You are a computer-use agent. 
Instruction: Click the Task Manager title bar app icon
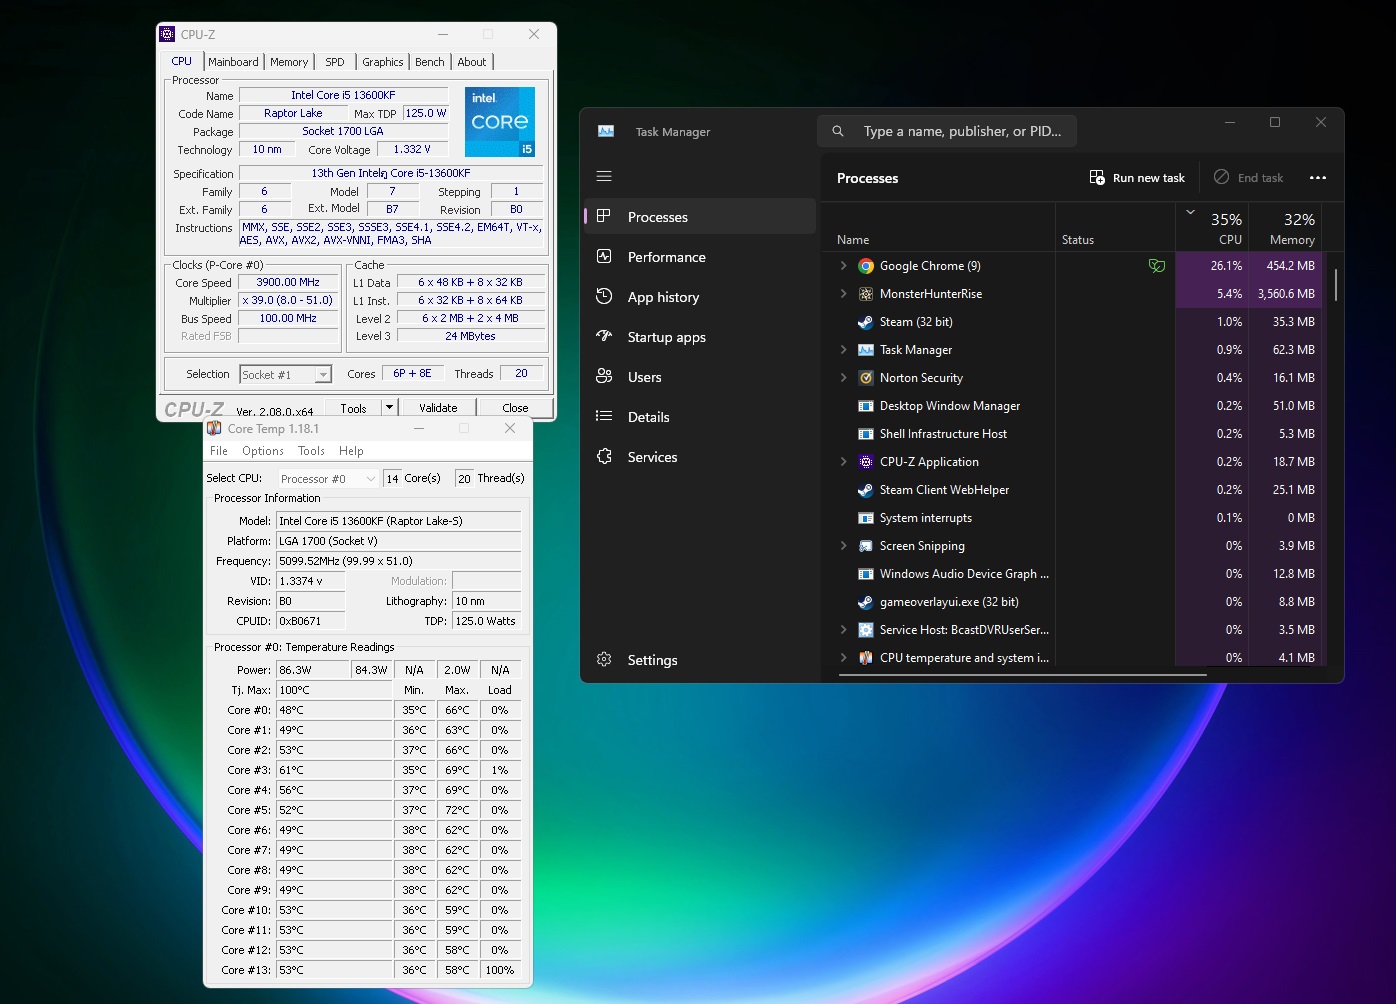point(606,131)
